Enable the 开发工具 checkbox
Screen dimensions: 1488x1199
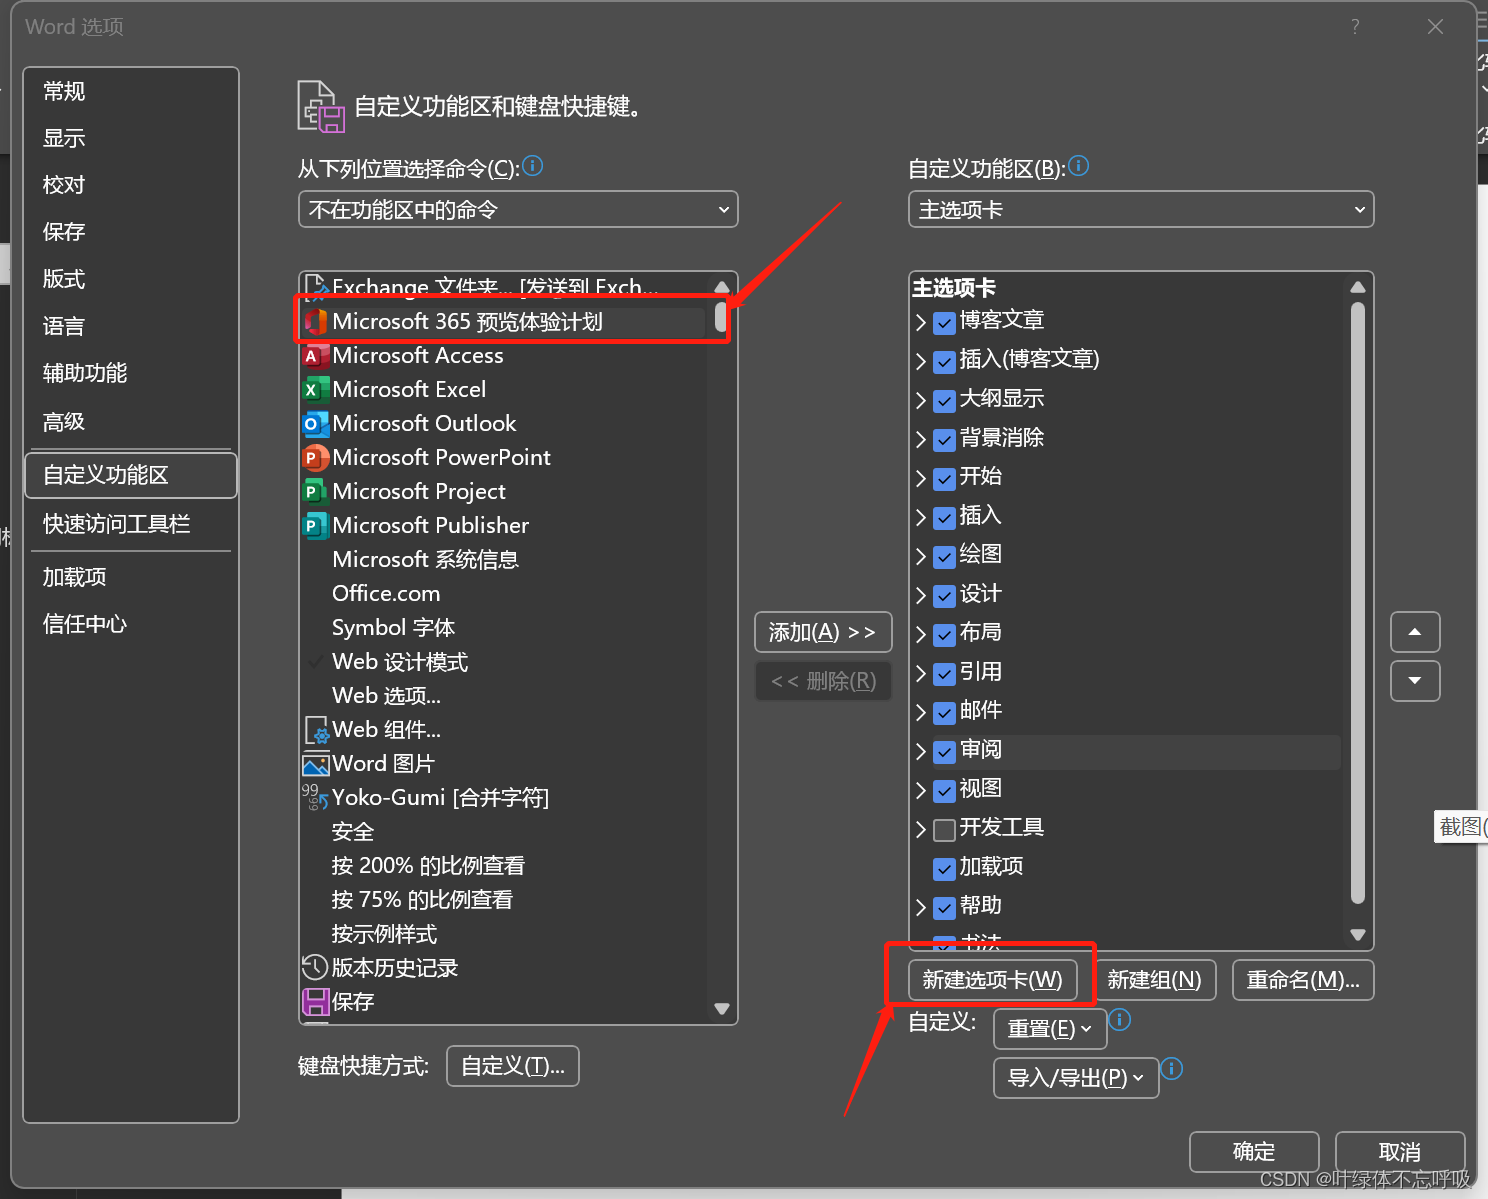point(944,830)
